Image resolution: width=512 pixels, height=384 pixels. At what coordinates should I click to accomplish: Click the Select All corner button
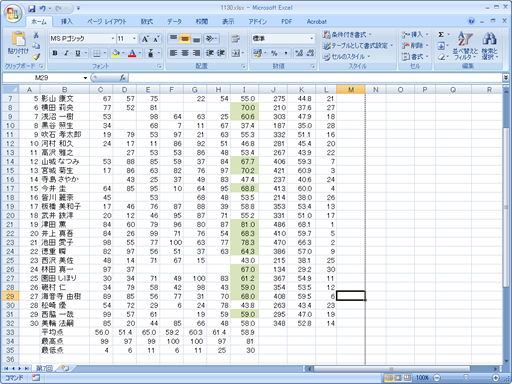(10, 90)
